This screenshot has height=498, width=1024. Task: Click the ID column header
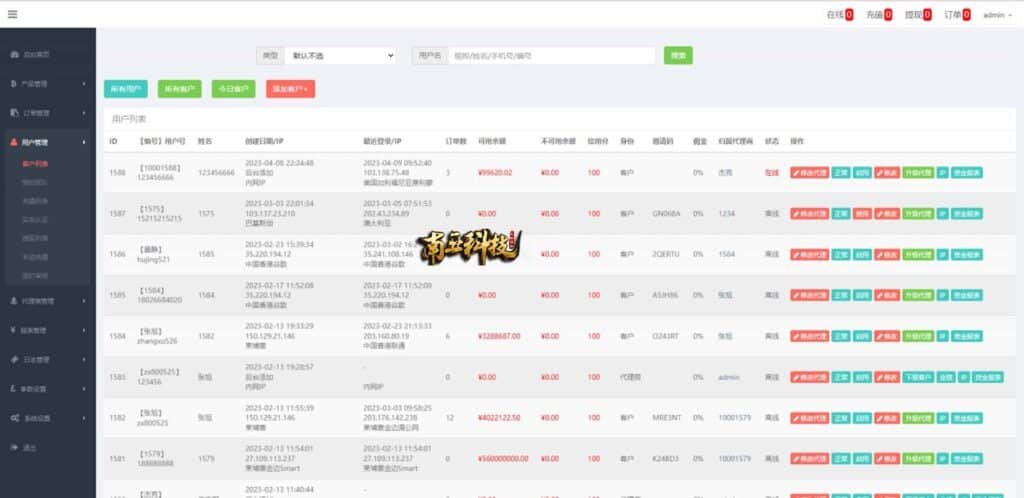(x=113, y=141)
